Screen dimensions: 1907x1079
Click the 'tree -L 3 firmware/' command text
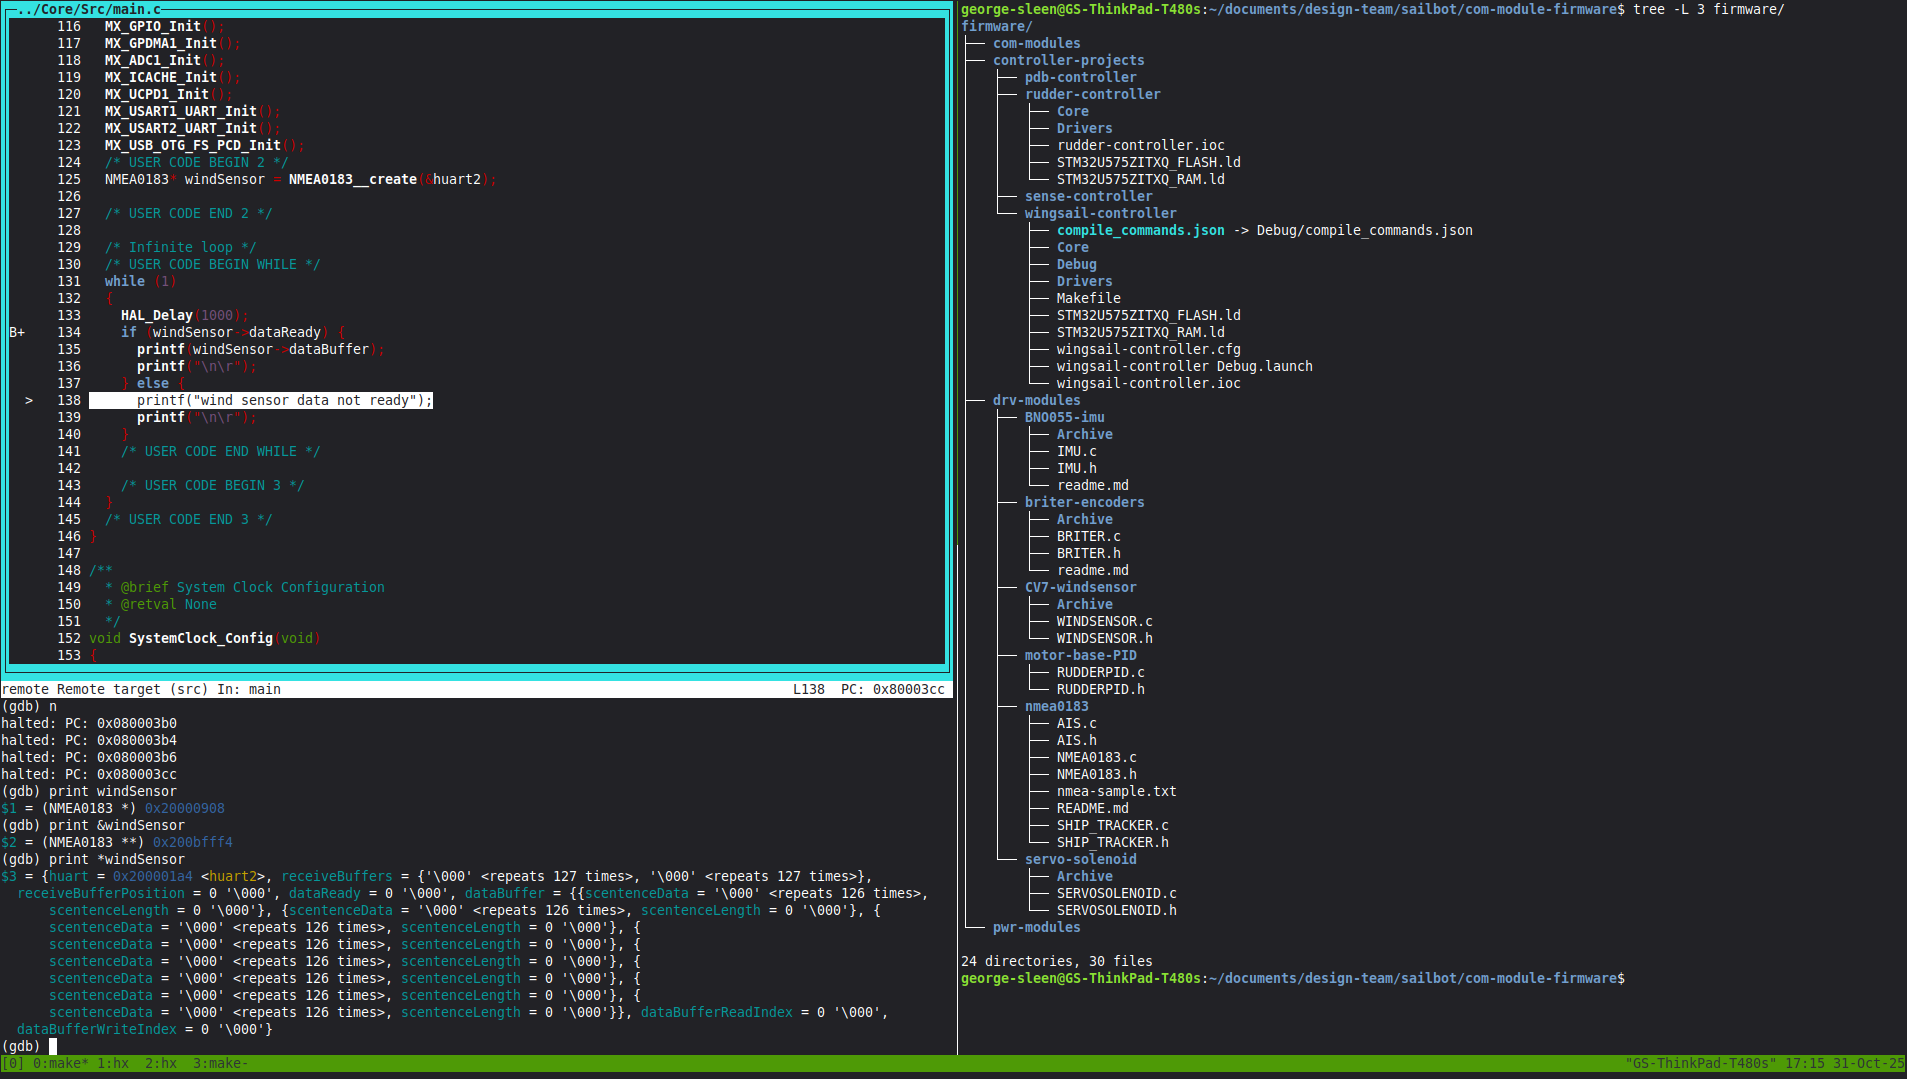[1709, 9]
